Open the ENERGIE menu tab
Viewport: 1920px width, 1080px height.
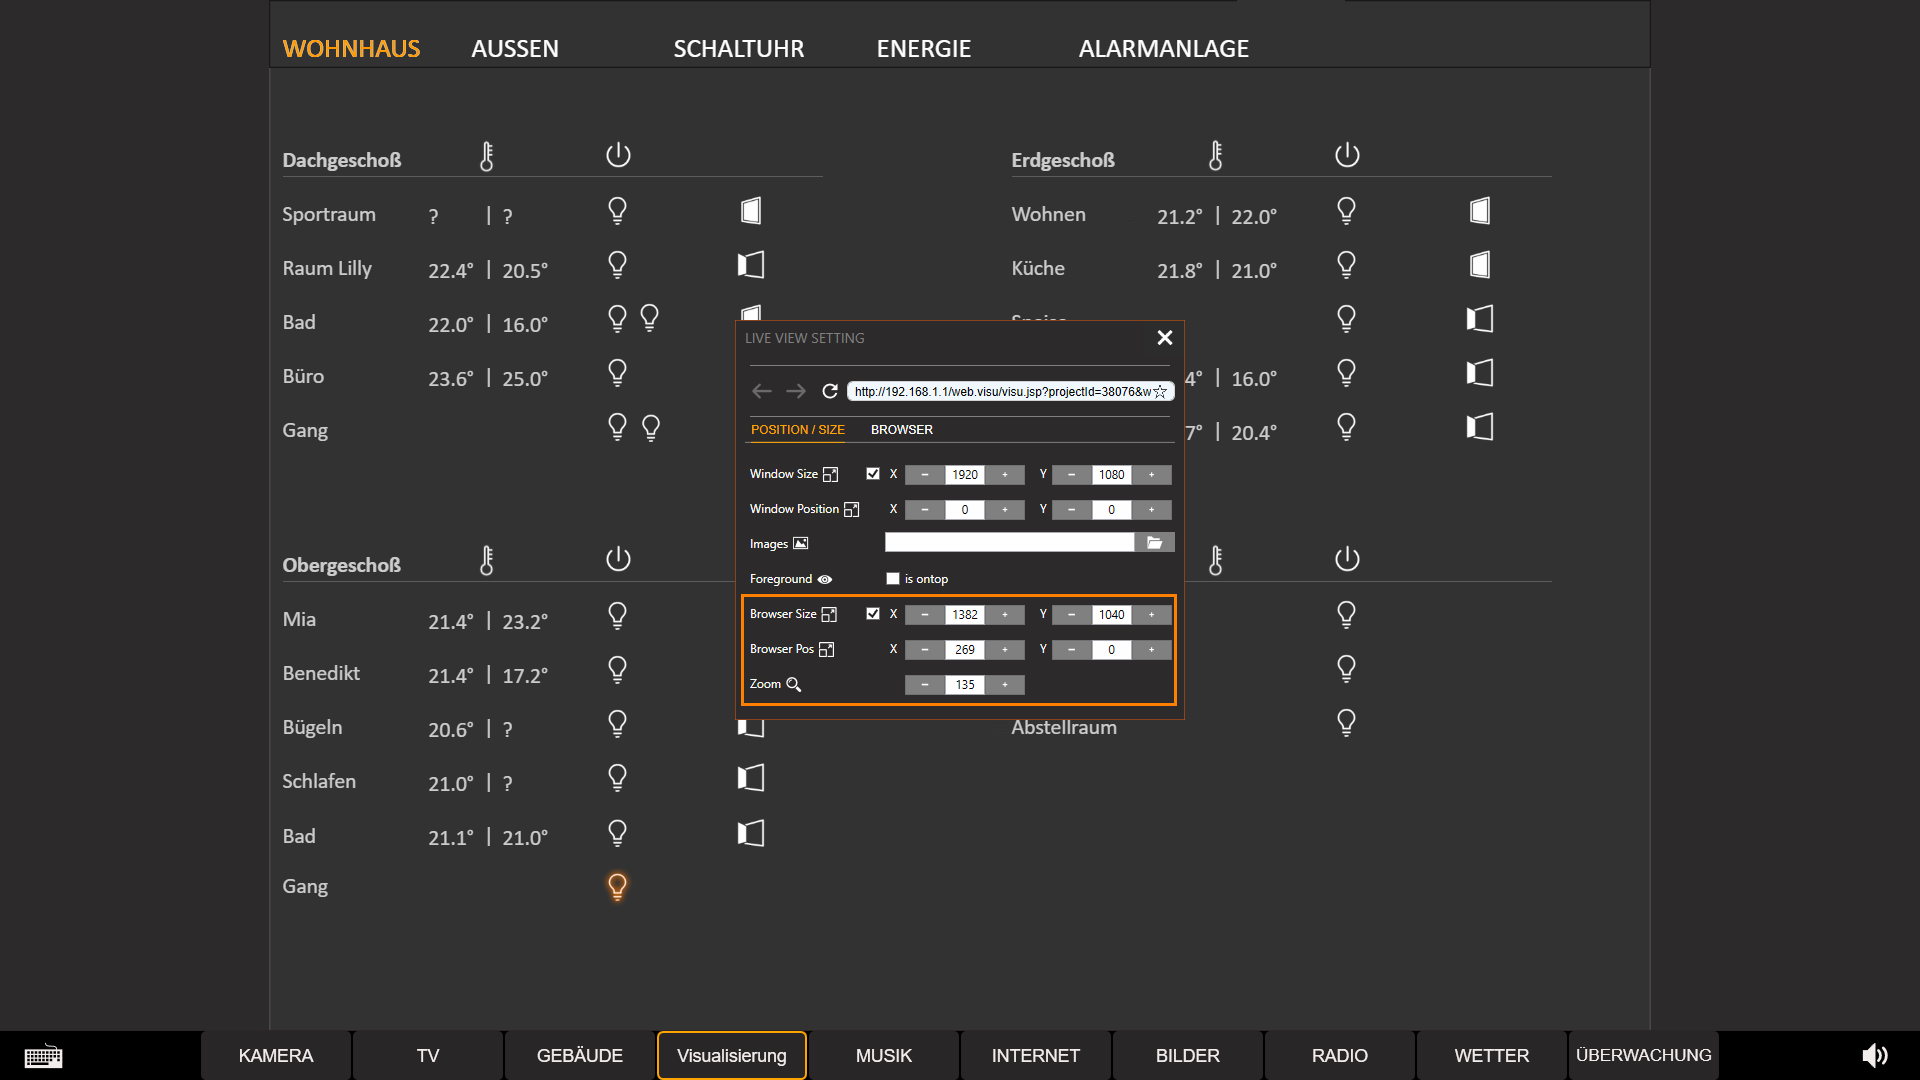923,49
